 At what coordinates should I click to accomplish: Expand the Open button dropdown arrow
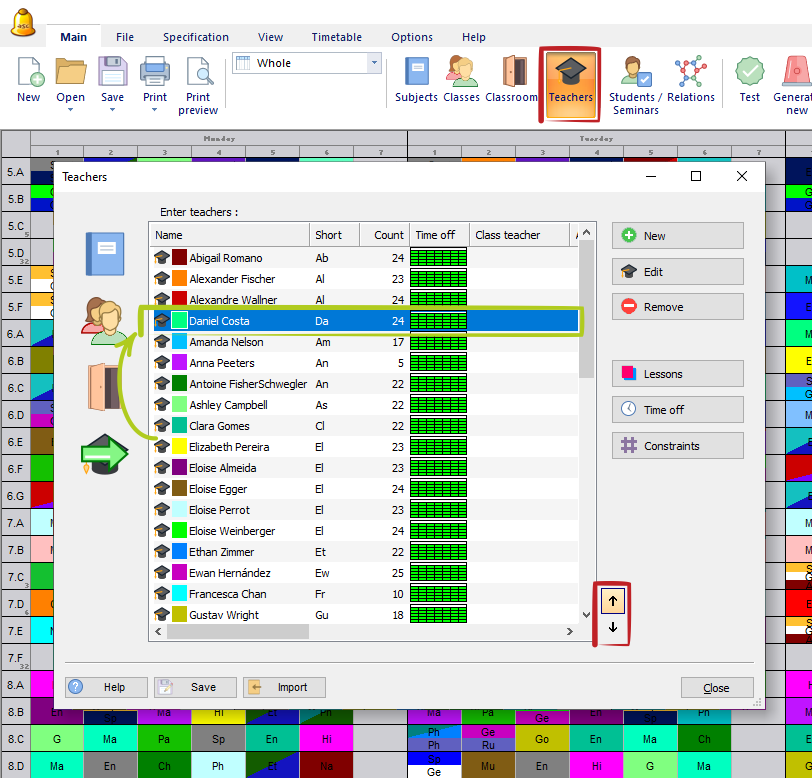click(x=70, y=110)
